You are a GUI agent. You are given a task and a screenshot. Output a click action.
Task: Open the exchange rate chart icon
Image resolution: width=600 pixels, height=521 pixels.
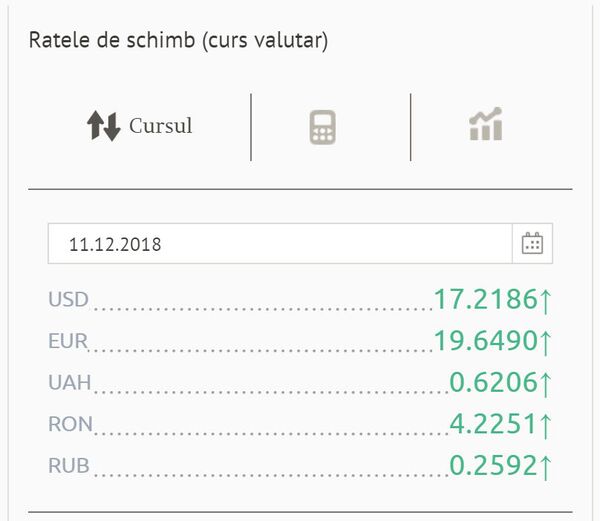click(486, 124)
